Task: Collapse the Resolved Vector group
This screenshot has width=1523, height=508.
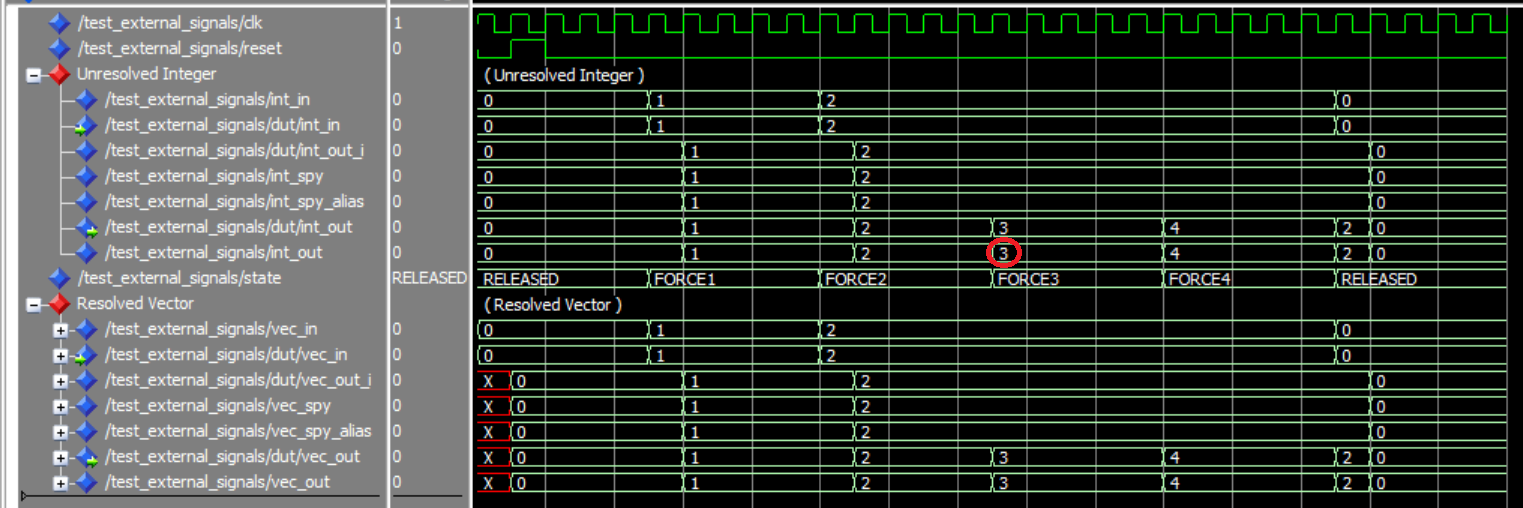Action: point(33,304)
